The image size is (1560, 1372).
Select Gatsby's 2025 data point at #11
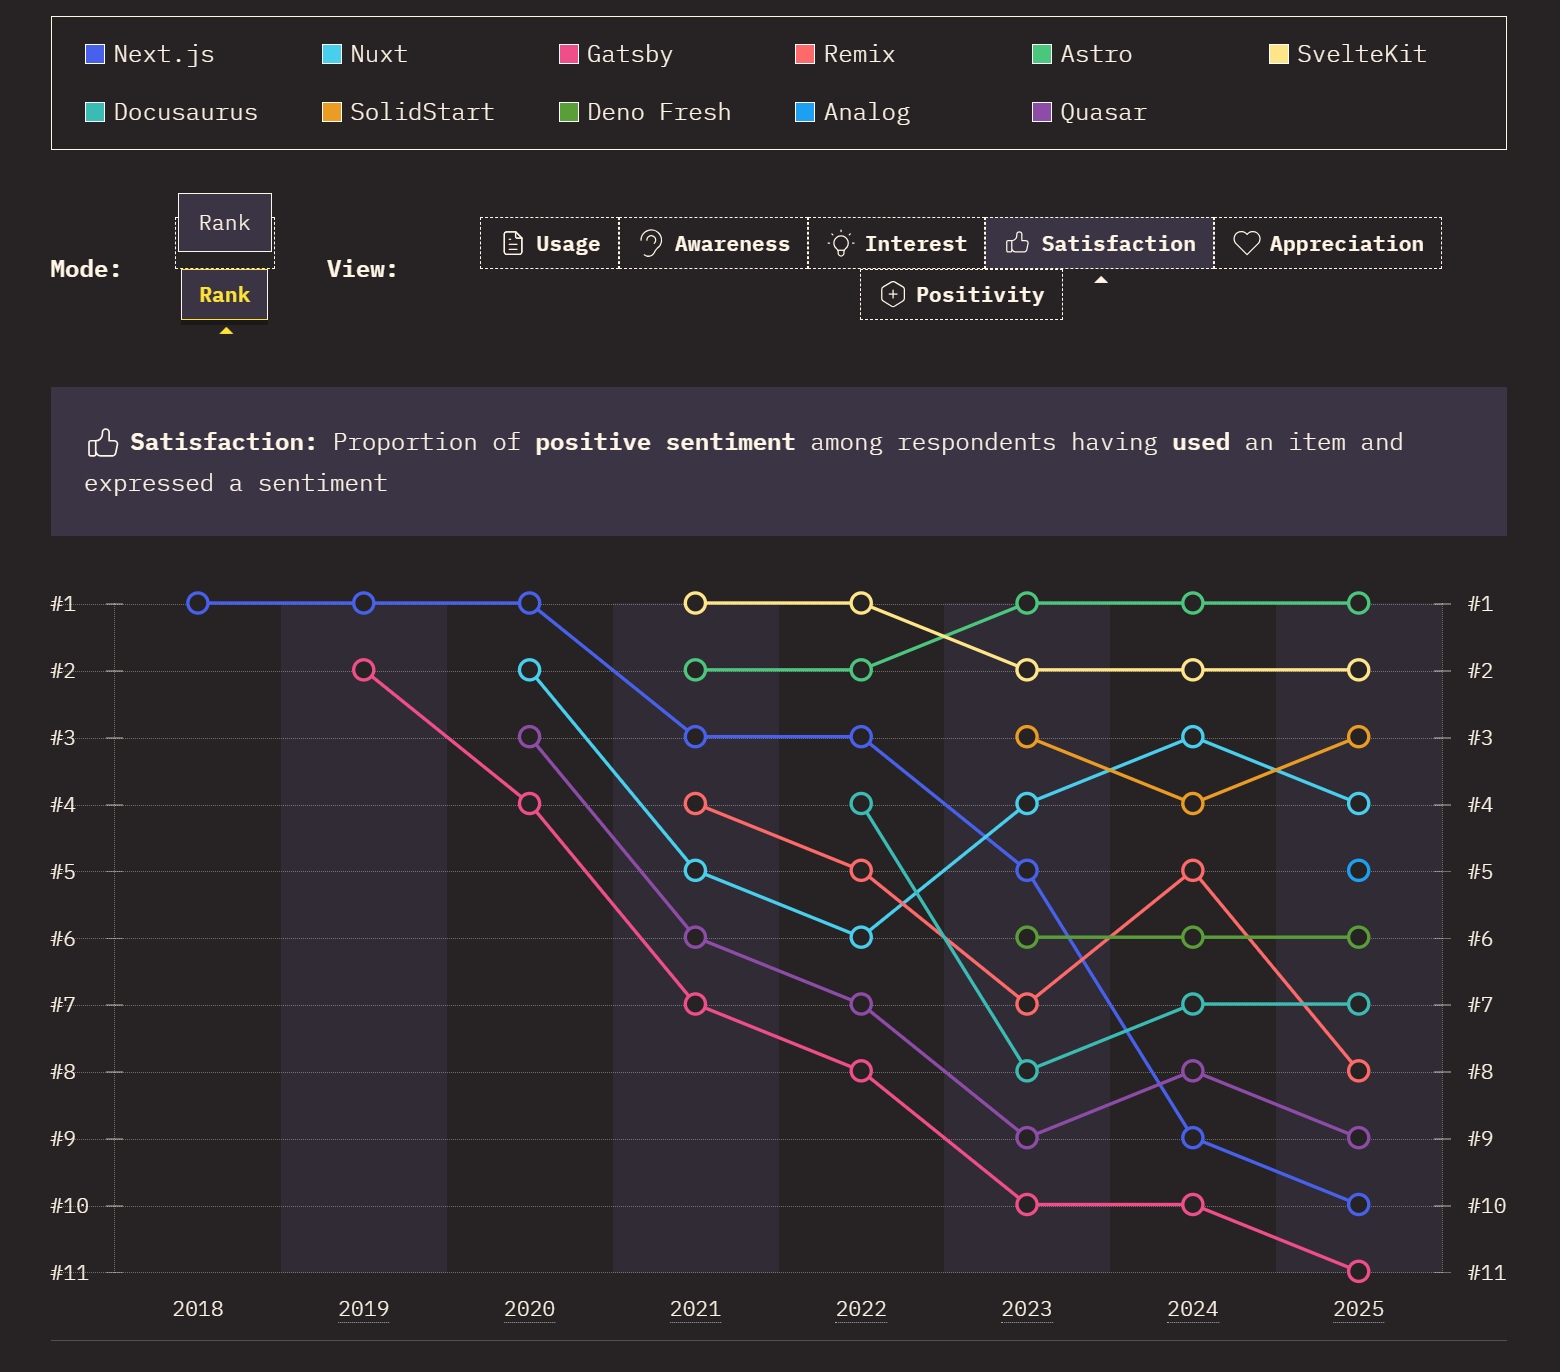(x=1358, y=1271)
